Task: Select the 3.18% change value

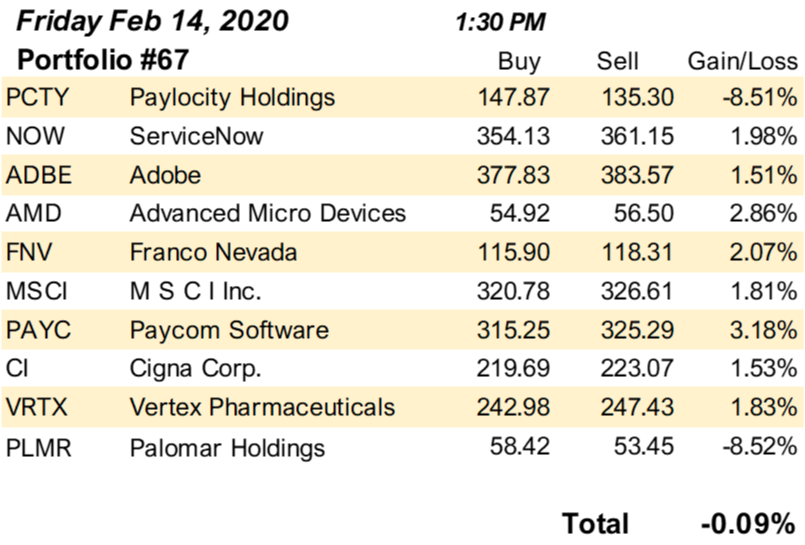Action: click(763, 329)
